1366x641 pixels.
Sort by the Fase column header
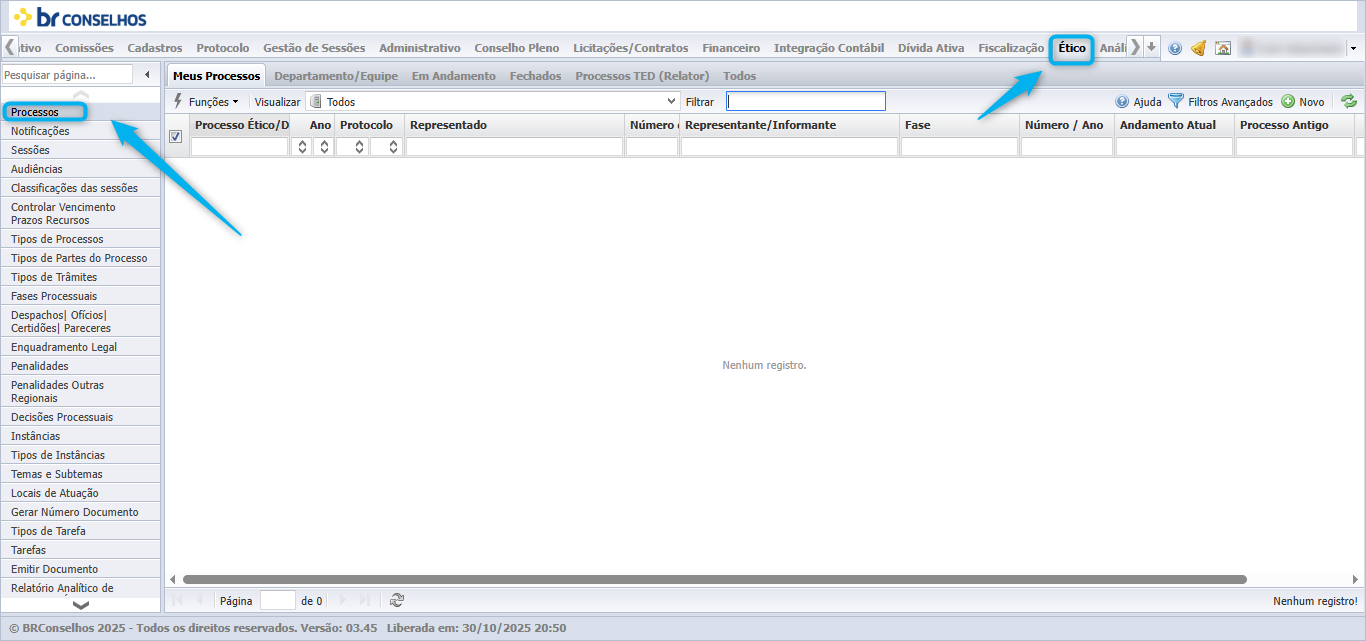pyautogui.click(x=959, y=125)
